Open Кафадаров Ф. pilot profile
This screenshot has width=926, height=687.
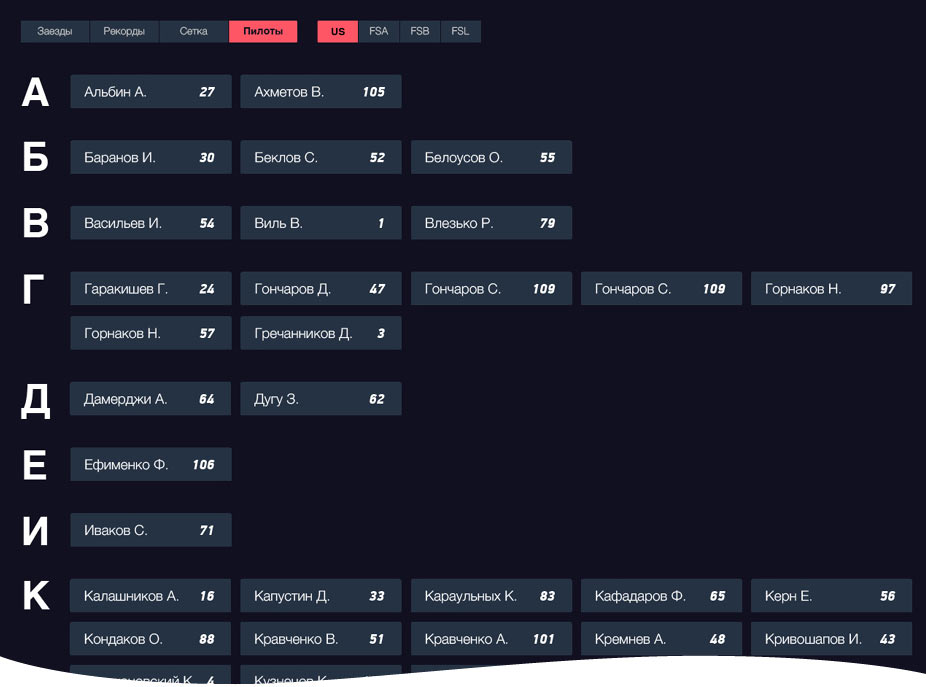click(x=661, y=596)
